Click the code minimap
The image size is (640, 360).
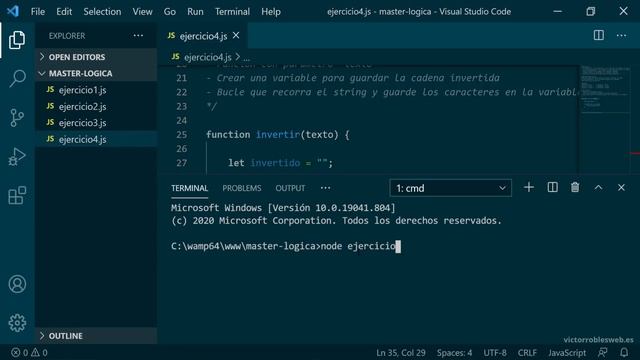click(605, 118)
